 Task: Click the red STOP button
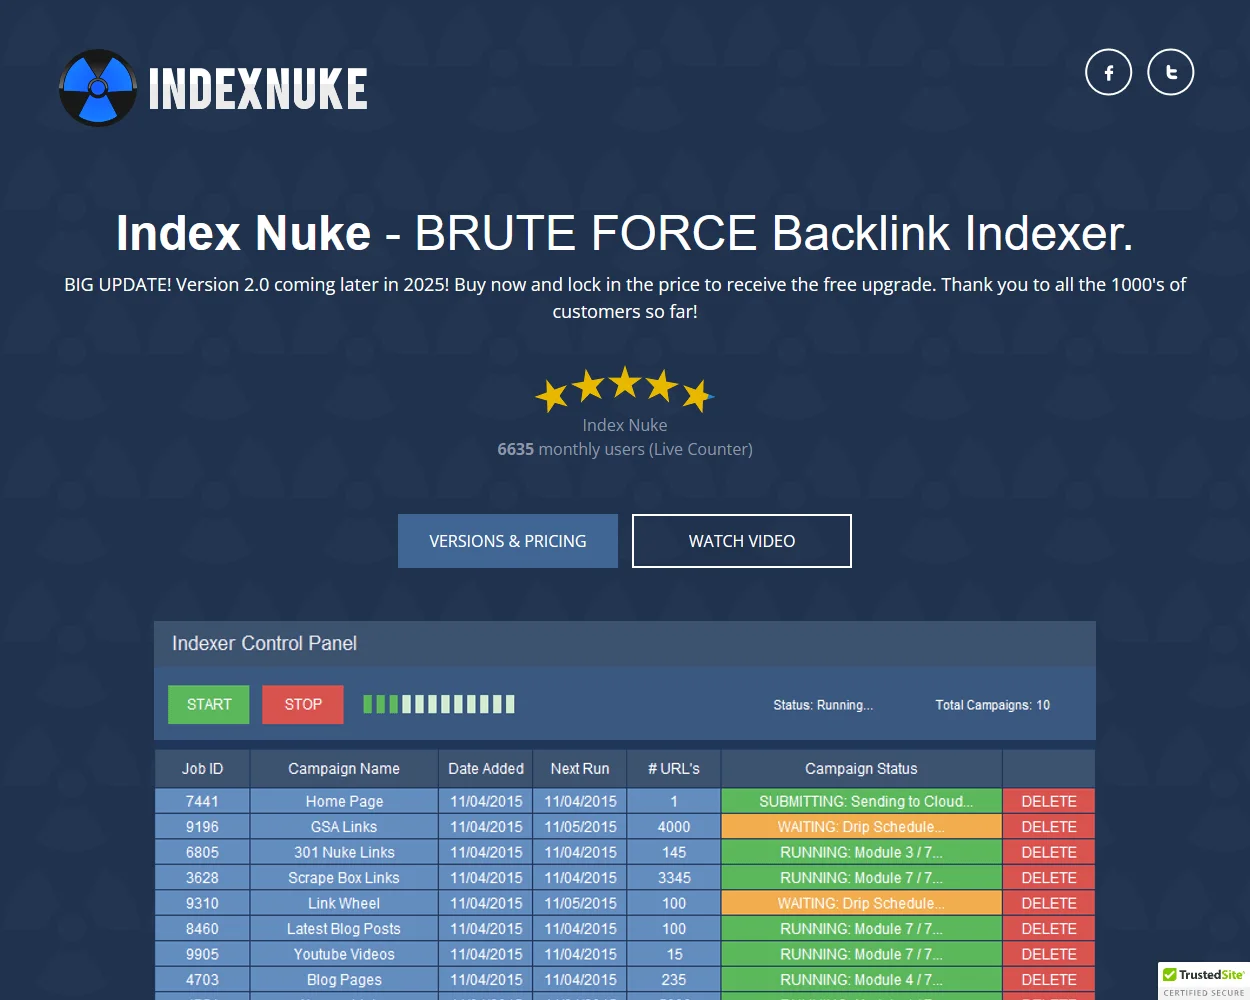[x=303, y=704]
